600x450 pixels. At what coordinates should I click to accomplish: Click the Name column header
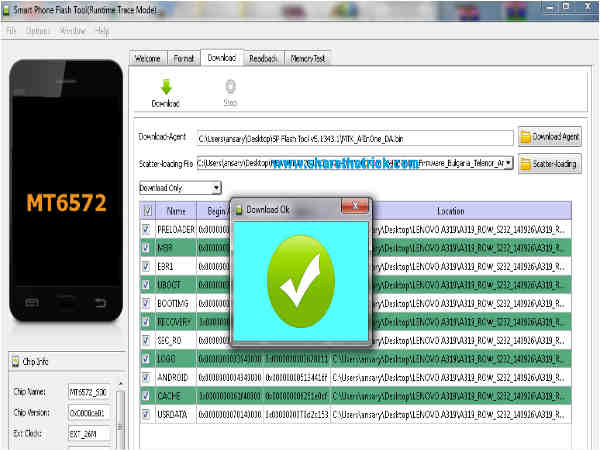176,211
